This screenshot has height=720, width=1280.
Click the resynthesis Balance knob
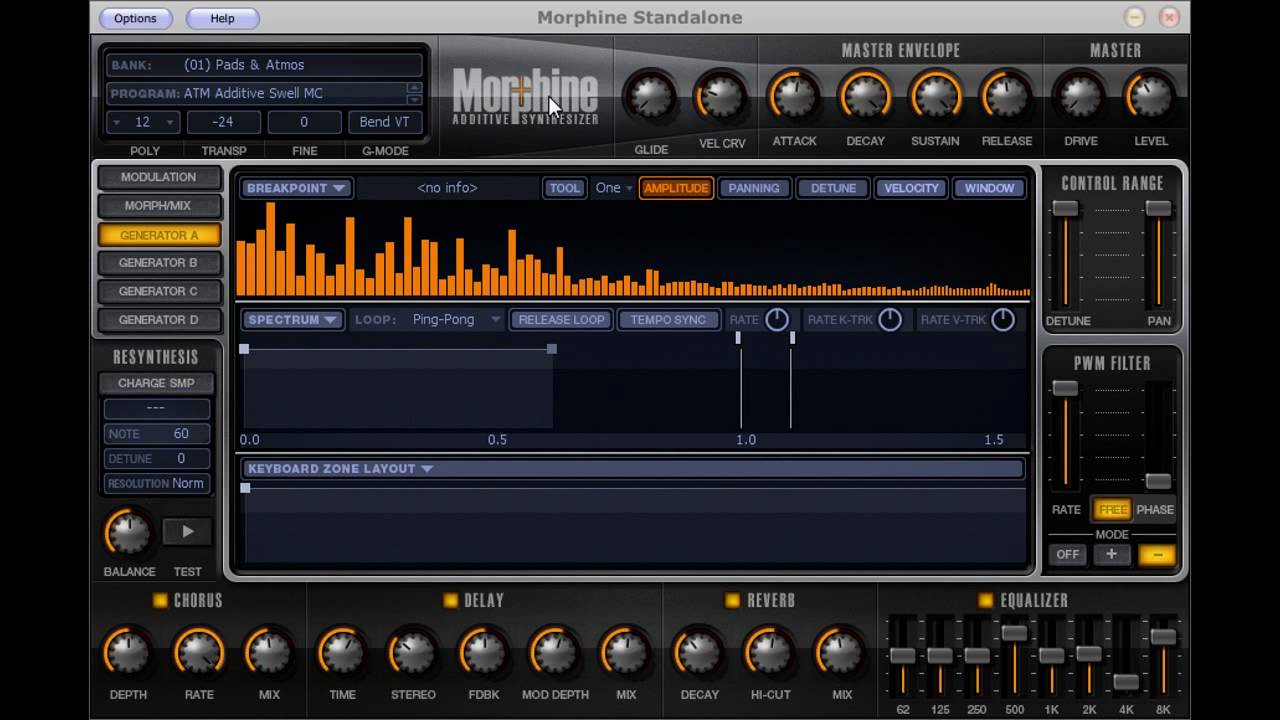[128, 533]
